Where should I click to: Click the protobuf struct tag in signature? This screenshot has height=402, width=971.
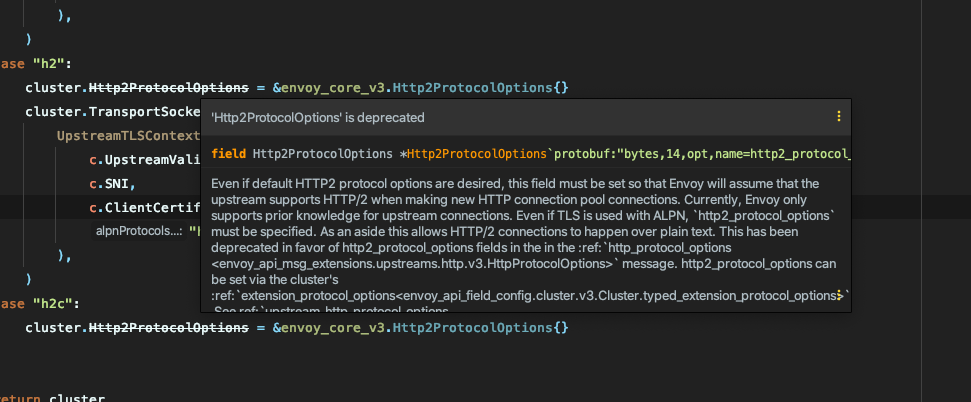pyautogui.click(x=702, y=154)
